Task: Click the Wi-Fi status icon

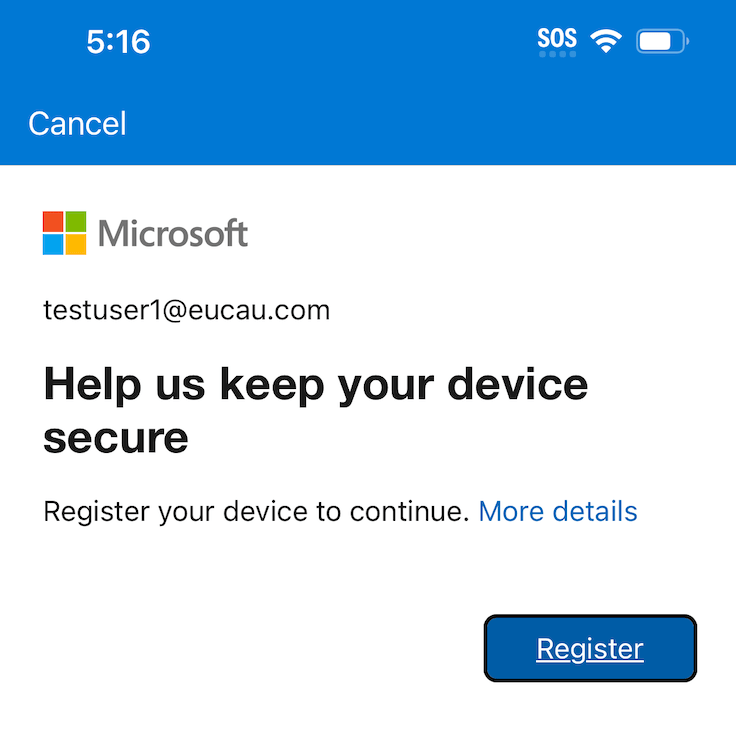Action: (x=605, y=41)
